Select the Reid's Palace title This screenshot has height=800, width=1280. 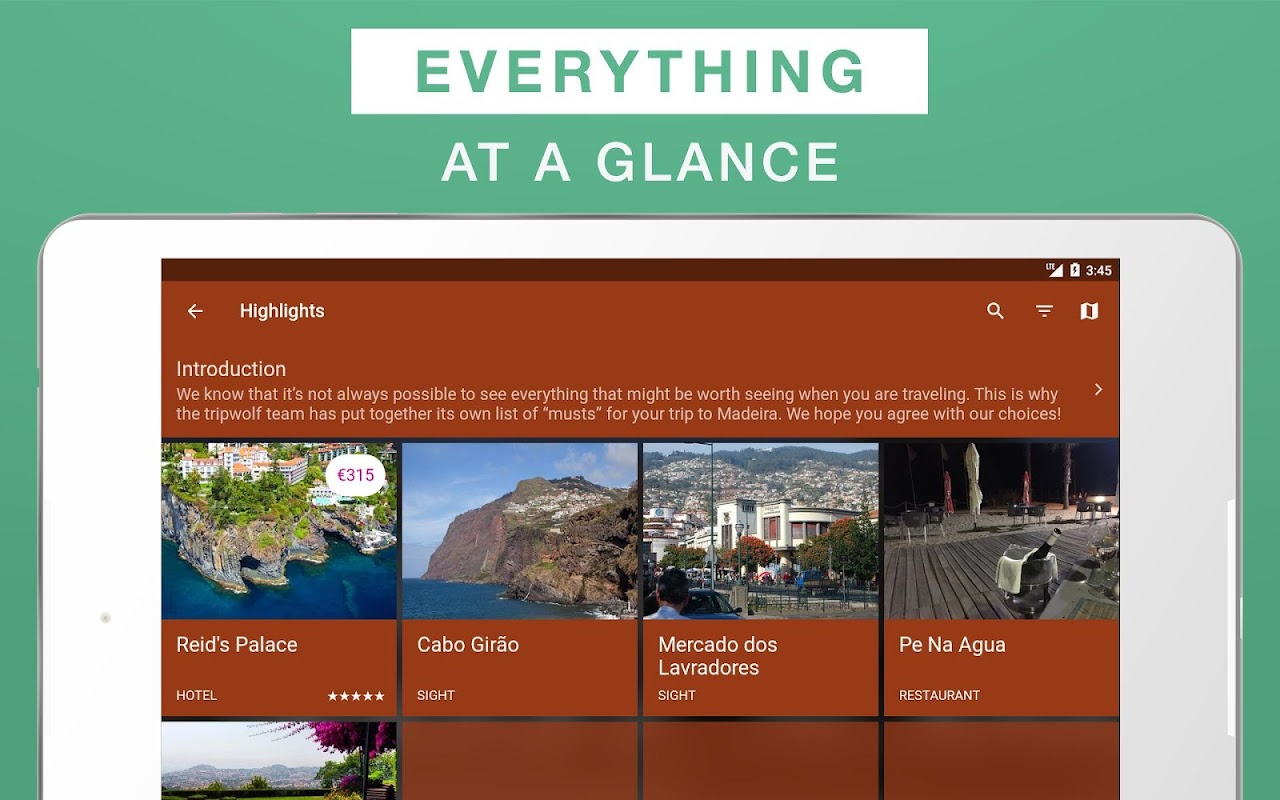pos(237,645)
